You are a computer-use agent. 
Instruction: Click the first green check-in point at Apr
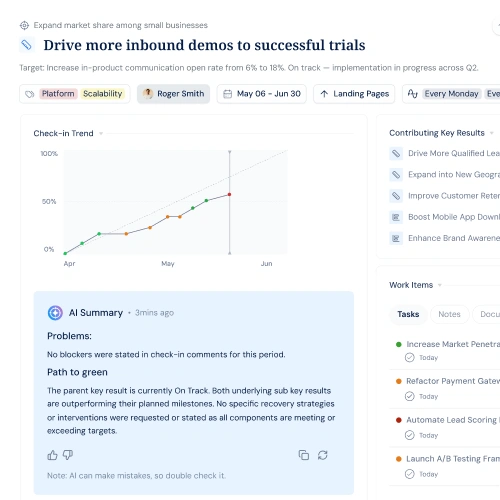click(x=65, y=253)
